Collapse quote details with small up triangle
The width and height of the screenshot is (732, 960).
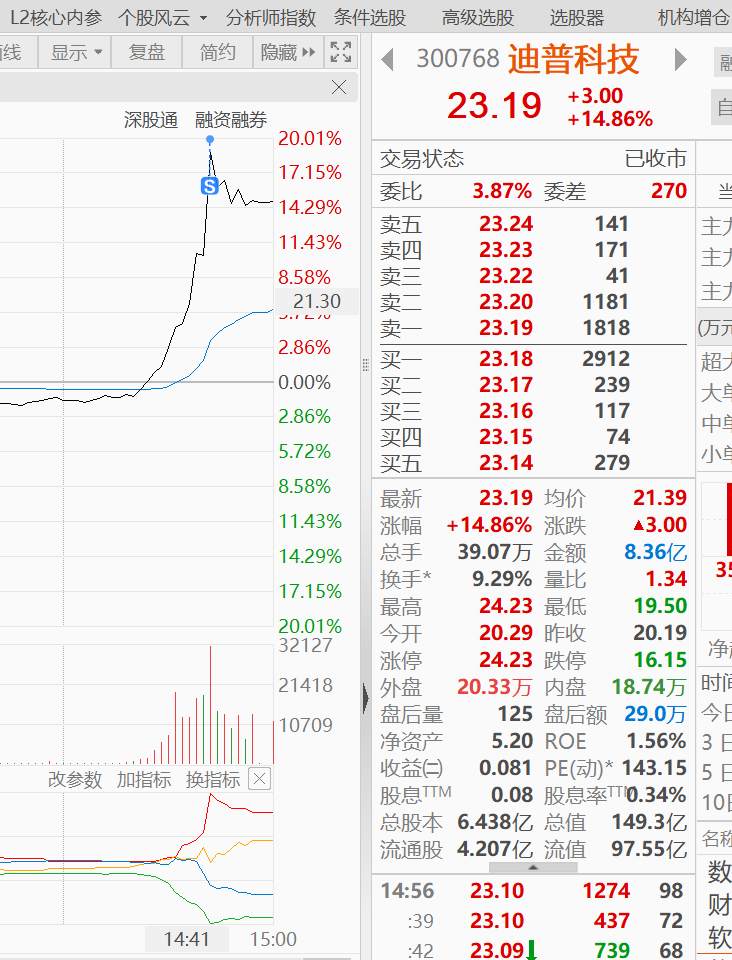533,867
